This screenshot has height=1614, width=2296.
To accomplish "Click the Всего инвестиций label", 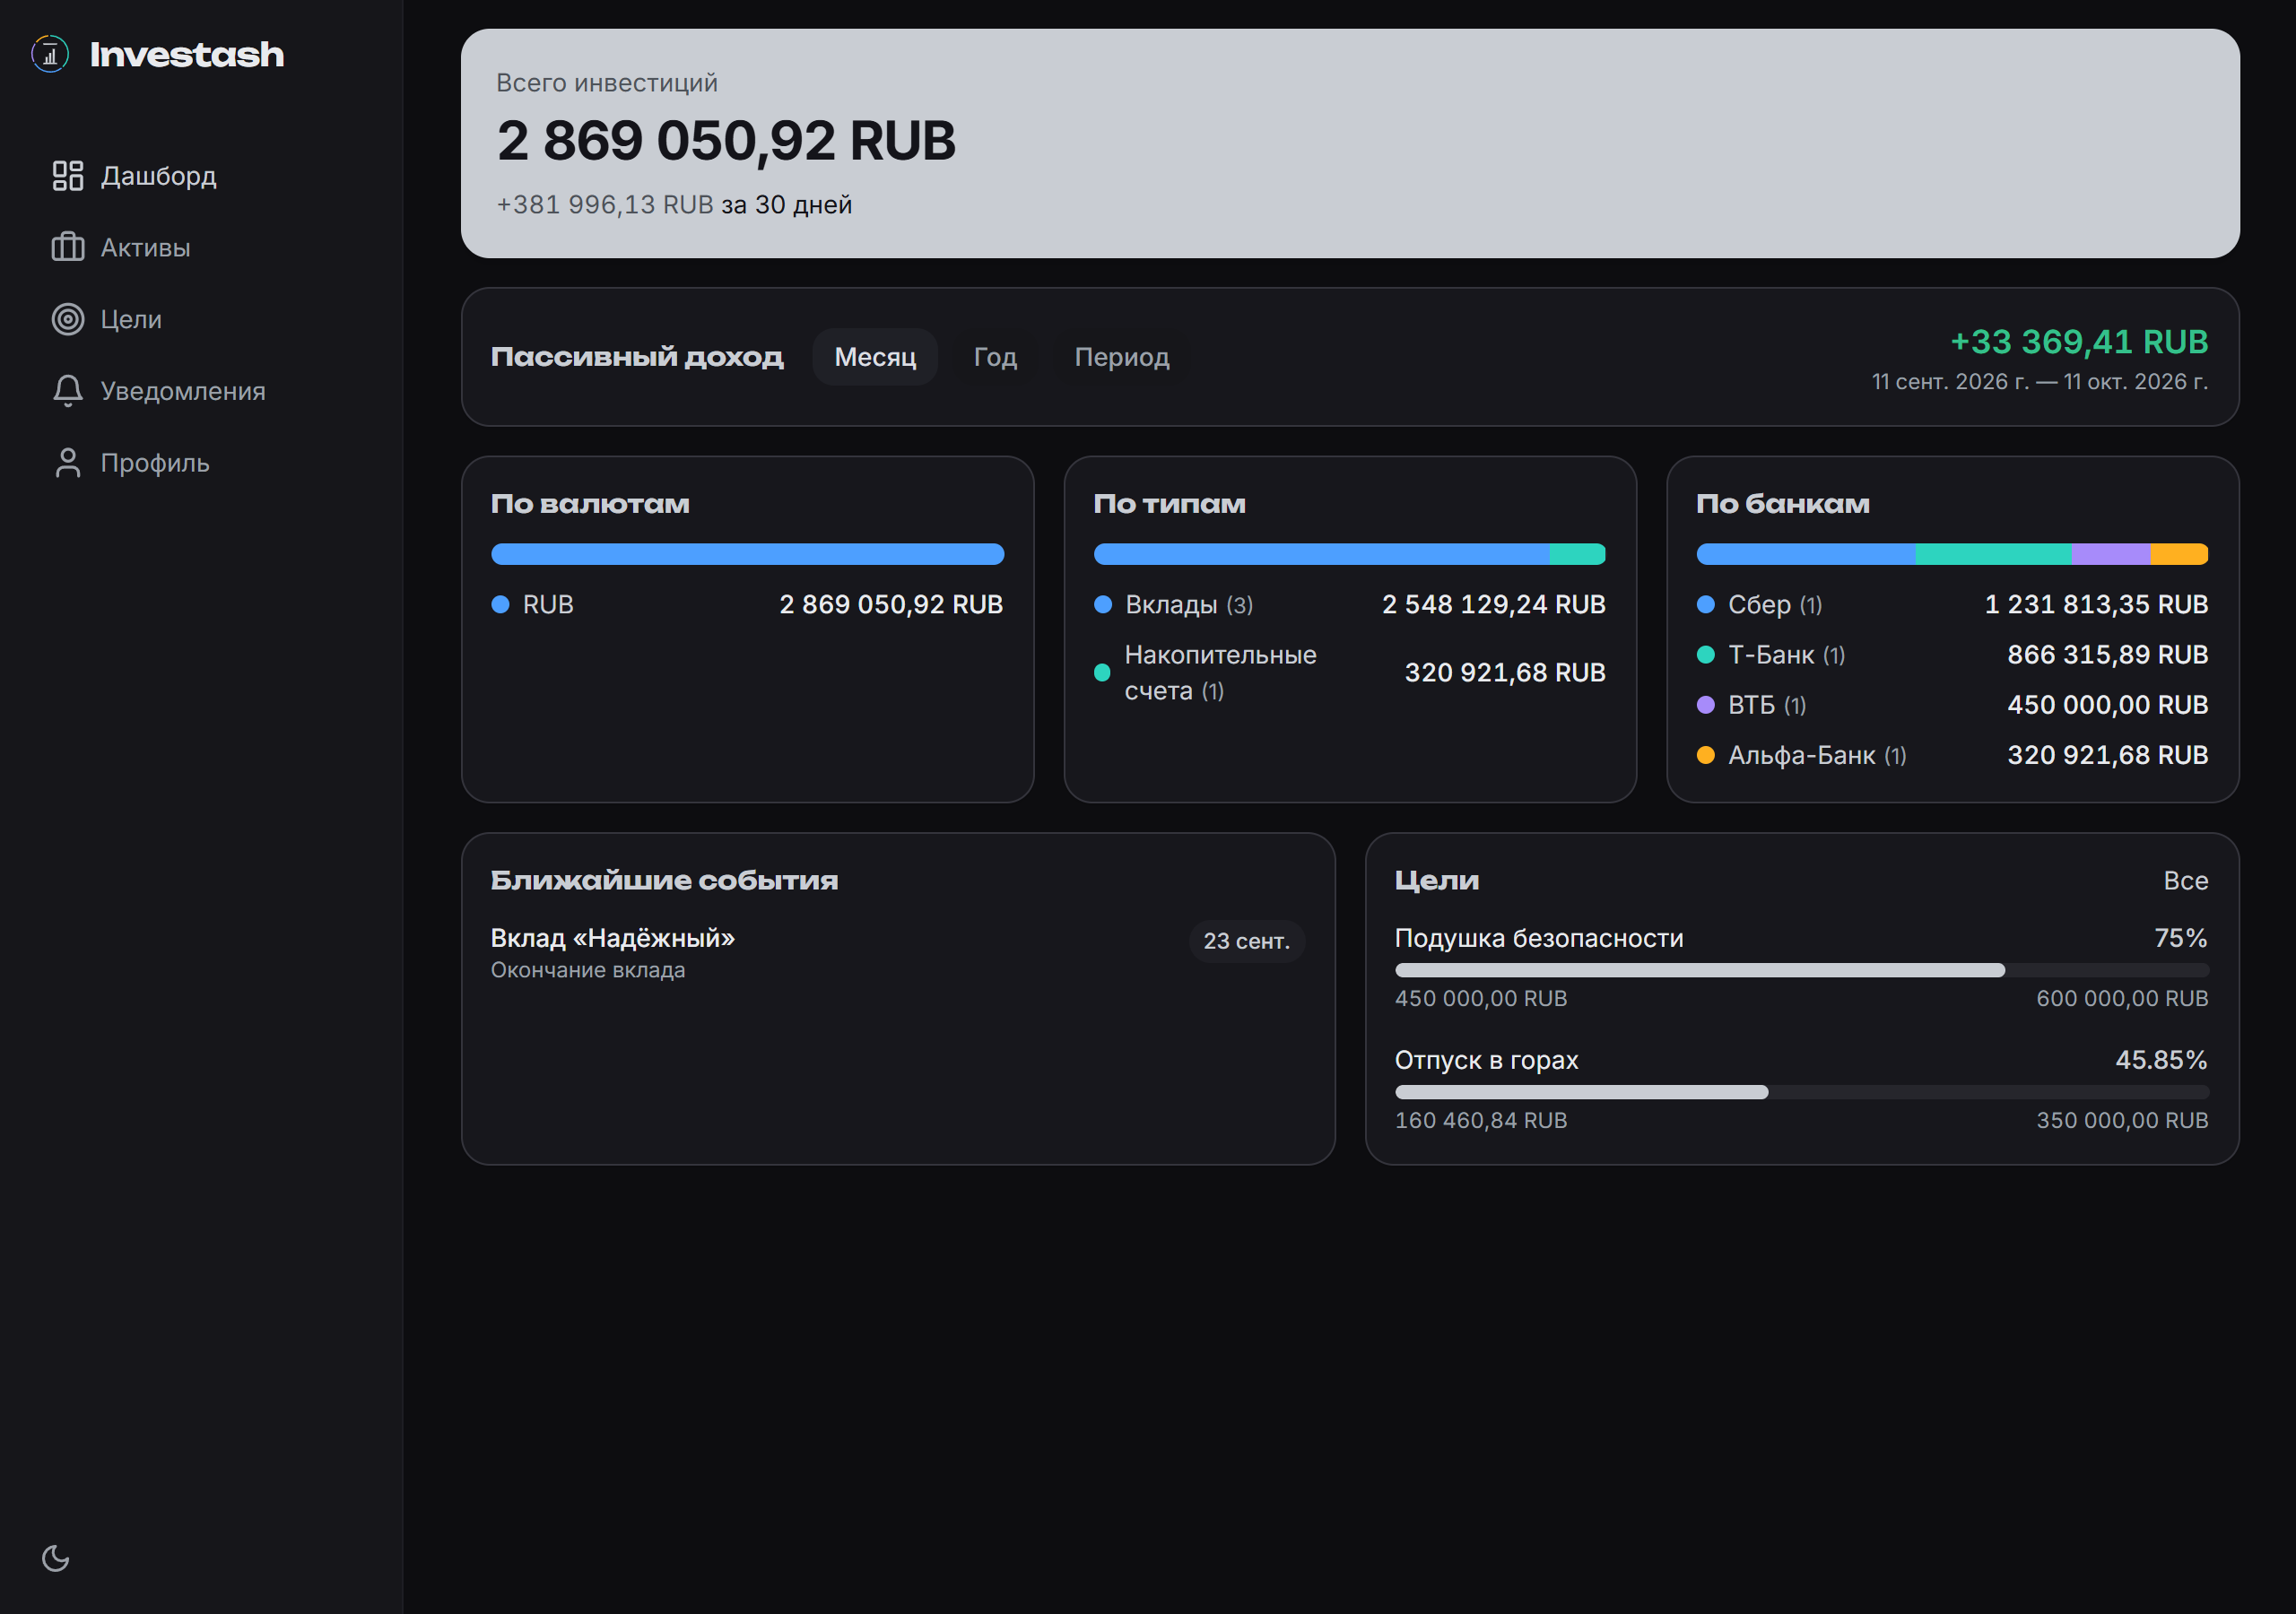I will click(607, 83).
